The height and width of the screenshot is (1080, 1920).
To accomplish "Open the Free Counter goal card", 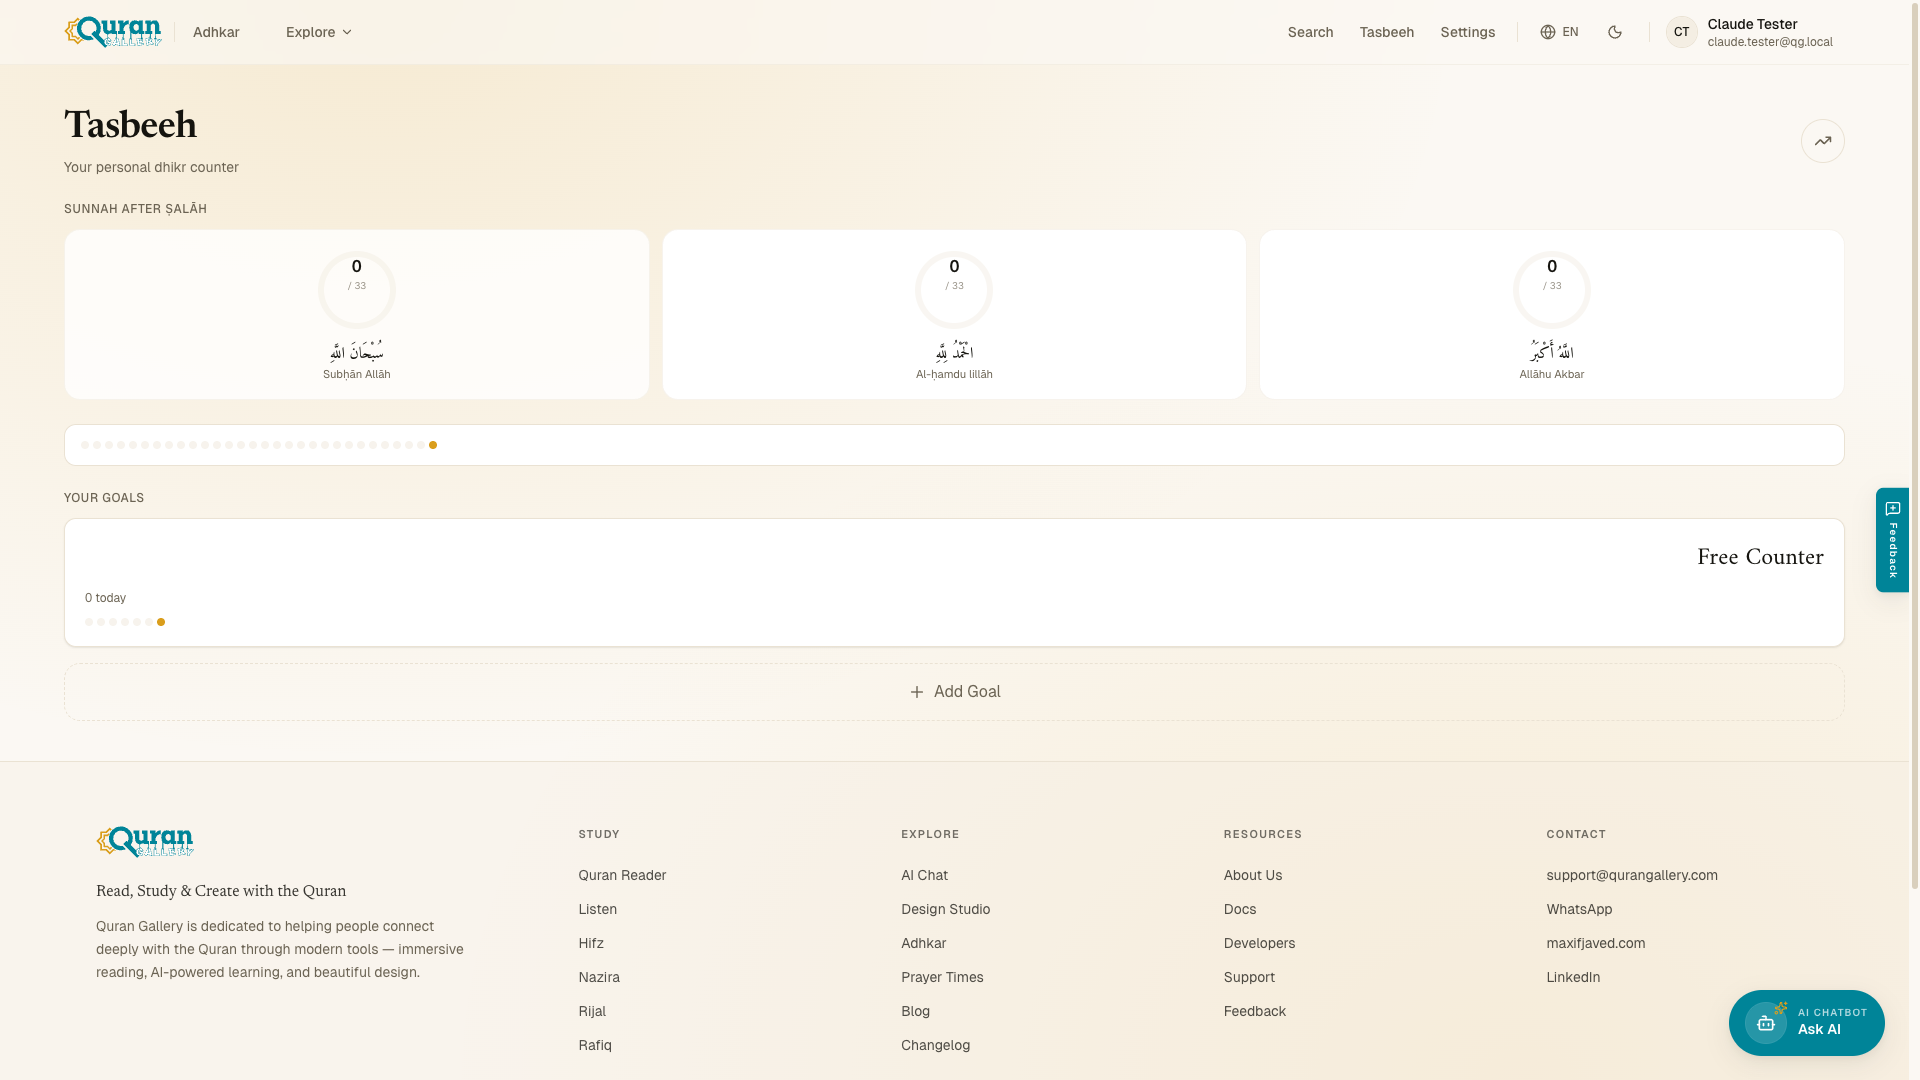I will 954,582.
